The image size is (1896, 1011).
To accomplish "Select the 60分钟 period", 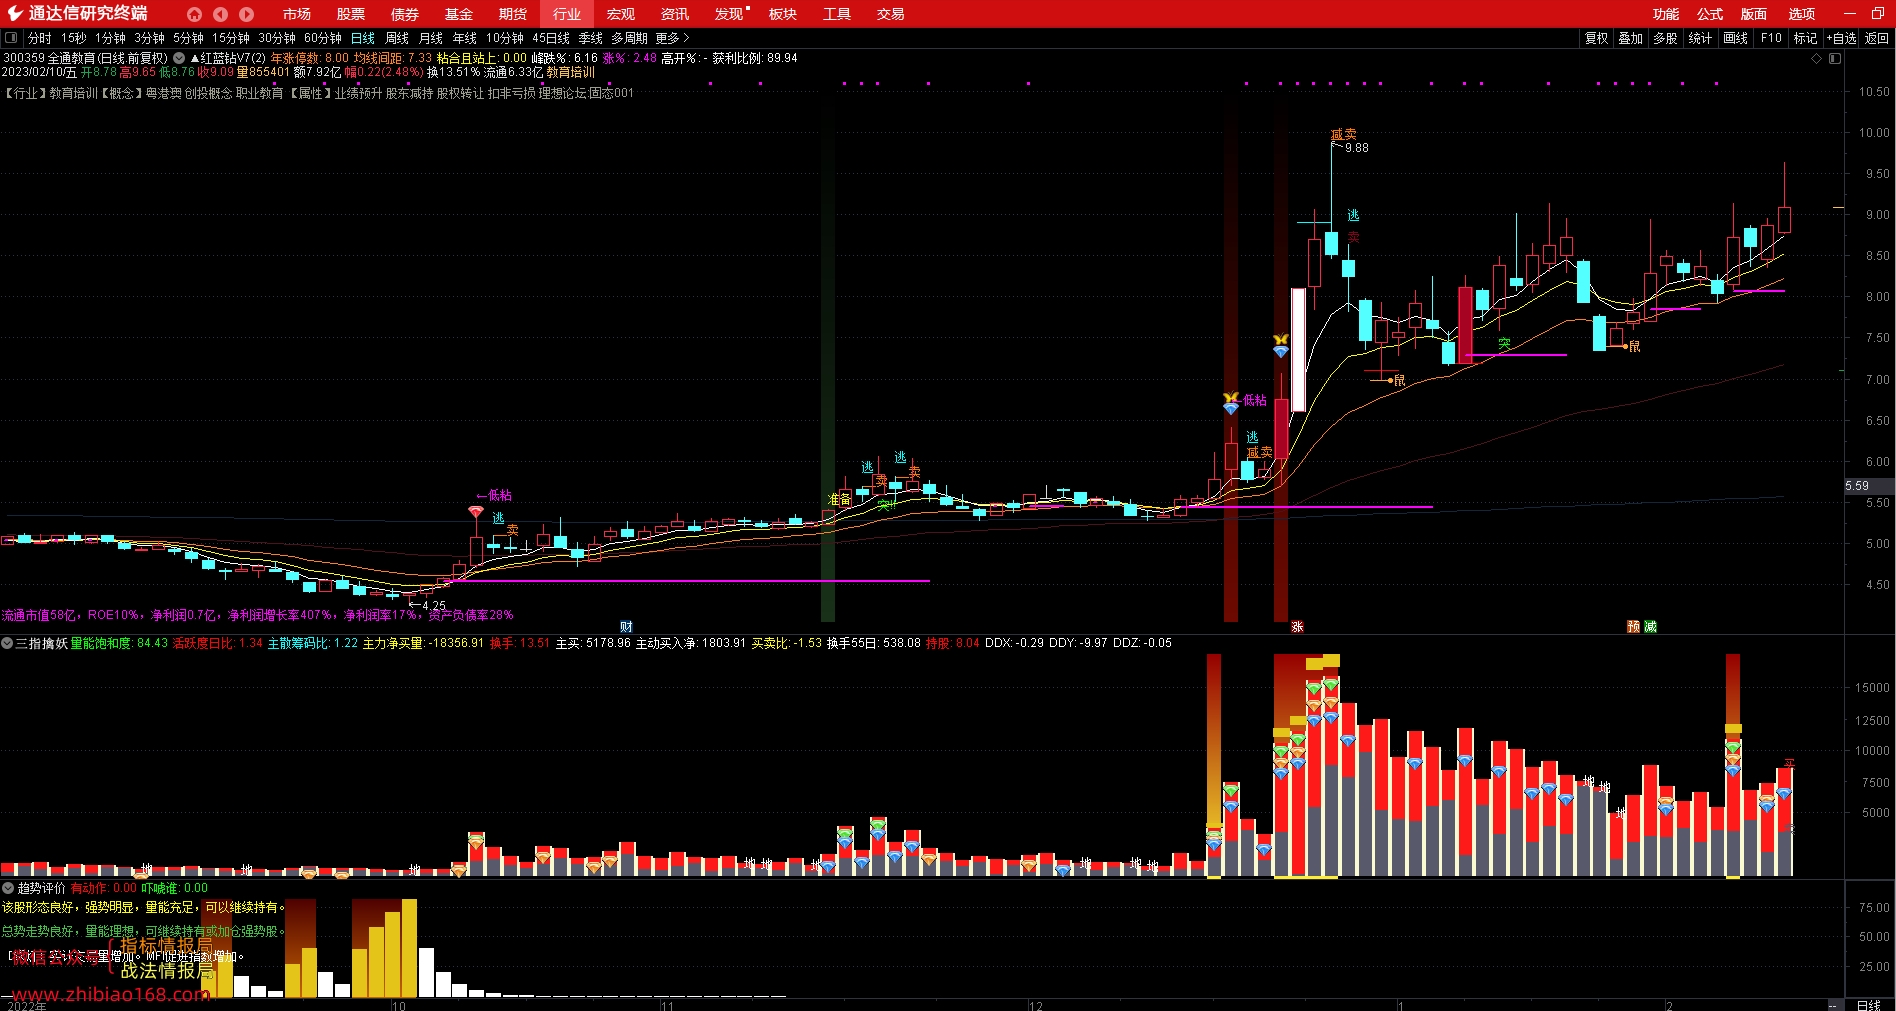I will point(323,38).
